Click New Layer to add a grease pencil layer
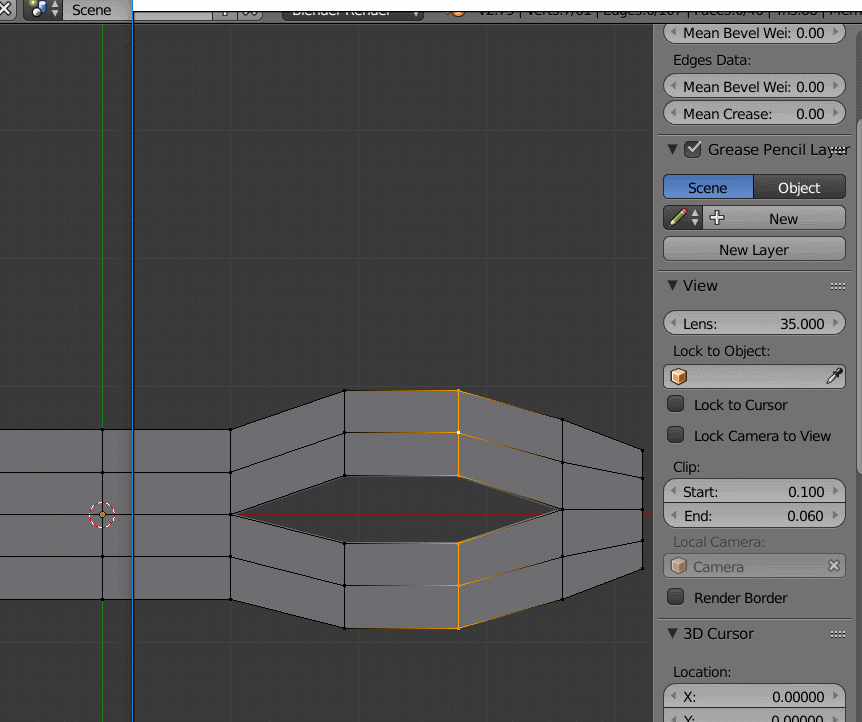This screenshot has height=722, width=862. point(753,249)
